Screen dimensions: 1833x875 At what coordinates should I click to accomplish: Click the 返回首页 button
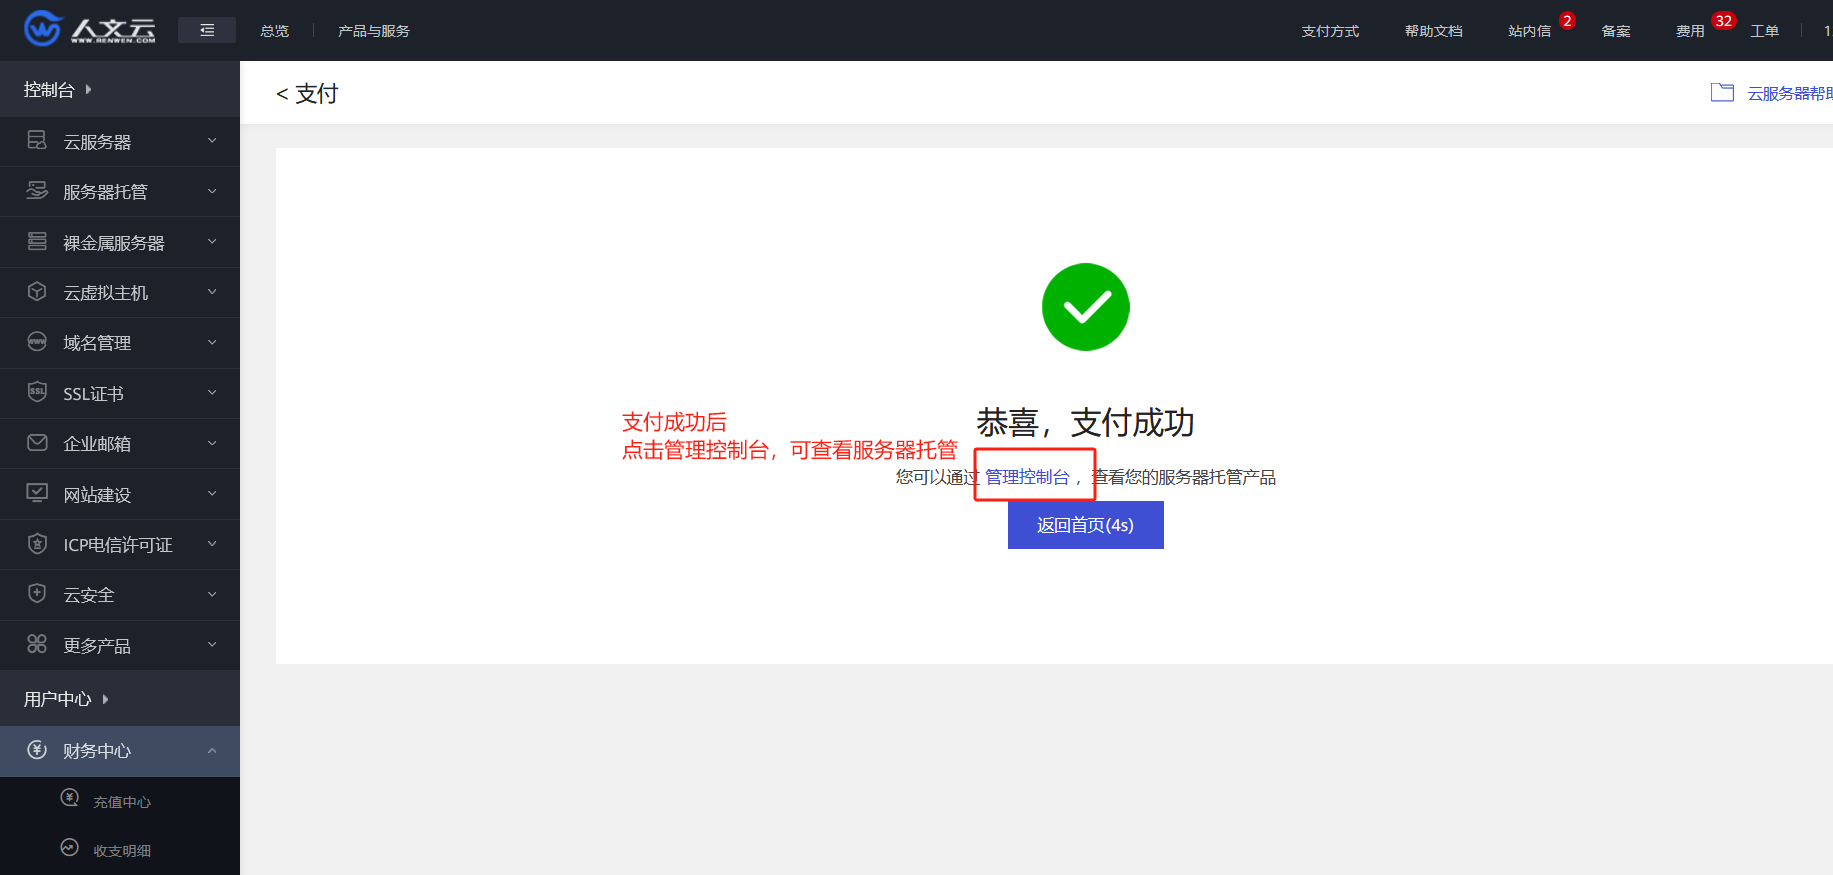pos(1085,525)
